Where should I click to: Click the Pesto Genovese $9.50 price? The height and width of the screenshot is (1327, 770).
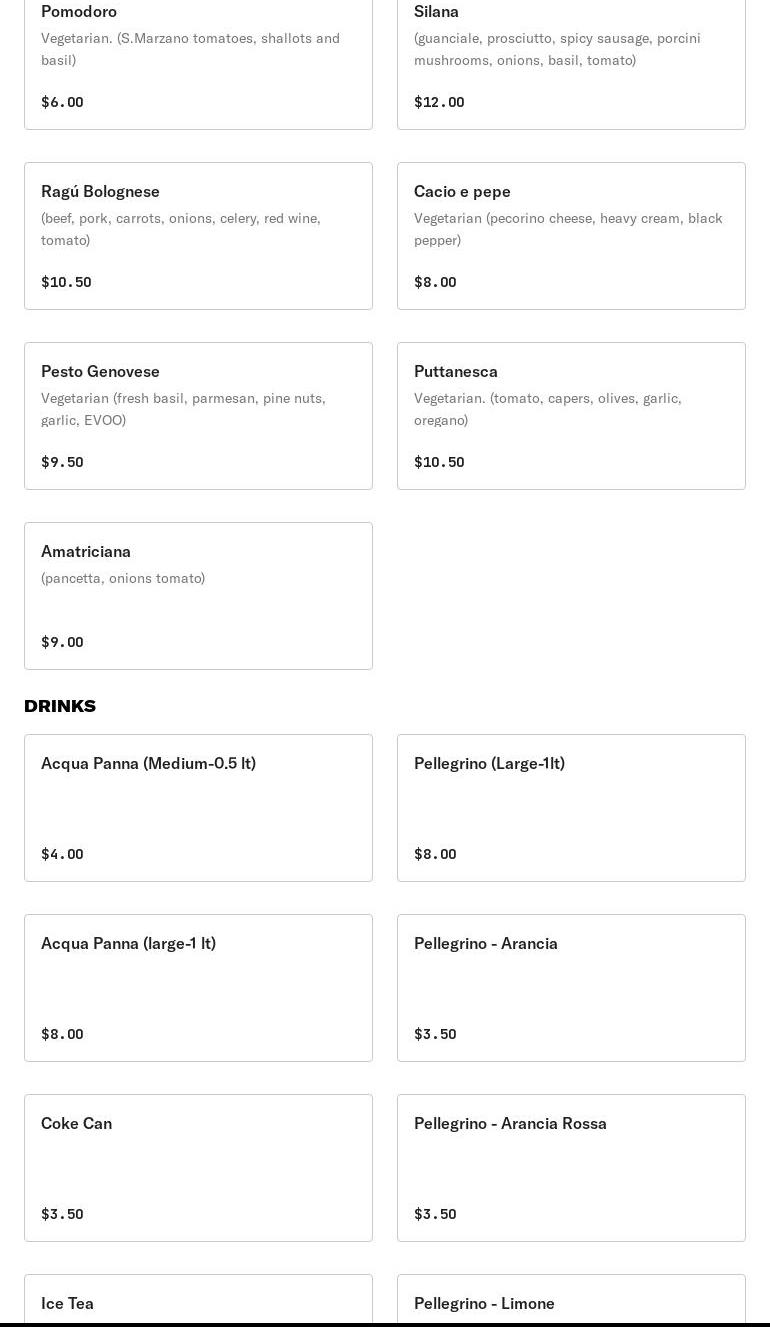coord(62,462)
